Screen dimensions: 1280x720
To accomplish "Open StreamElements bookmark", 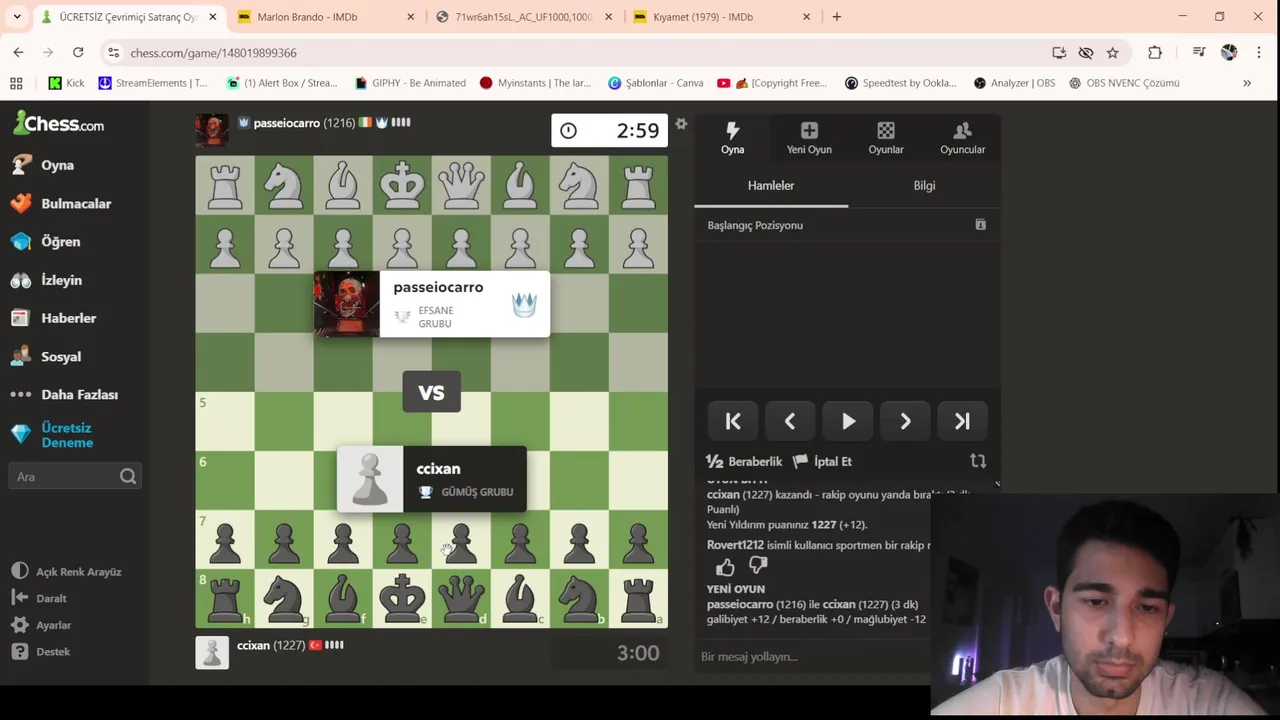I will pos(153,83).
